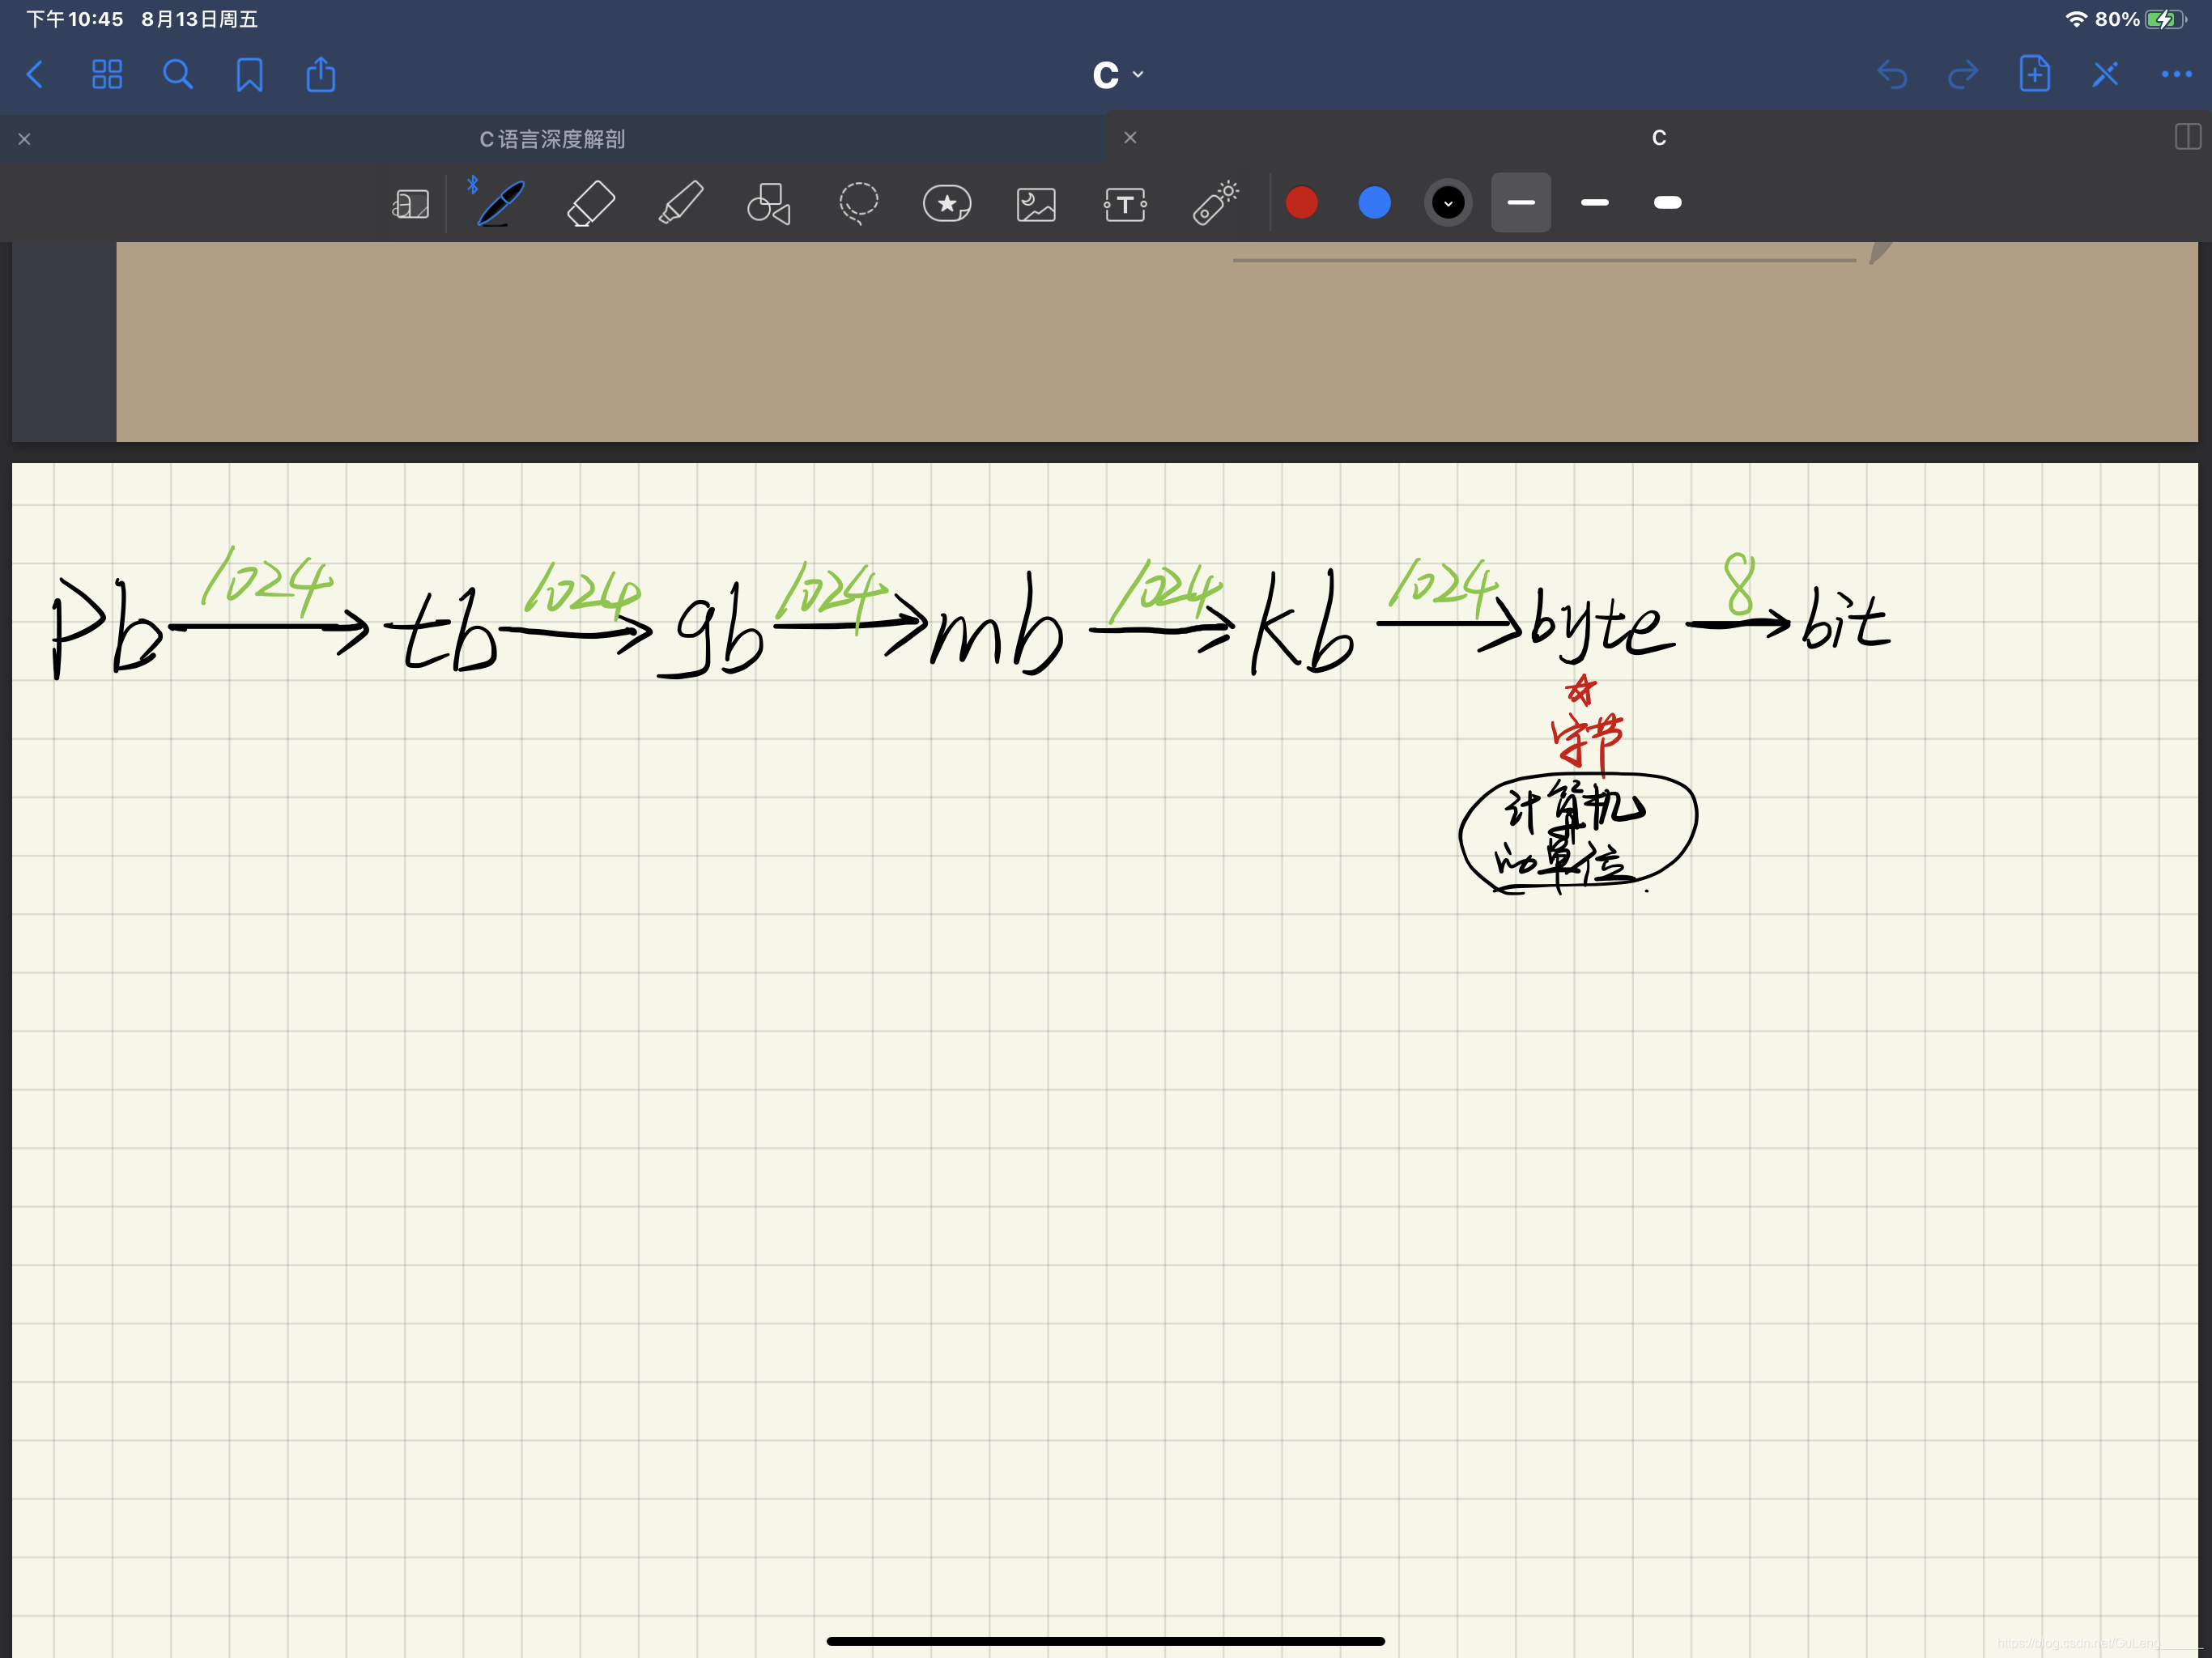Screen dimensions: 2212x1658
Task: Select the thickest stroke width
Action: tap(1667, 202)
